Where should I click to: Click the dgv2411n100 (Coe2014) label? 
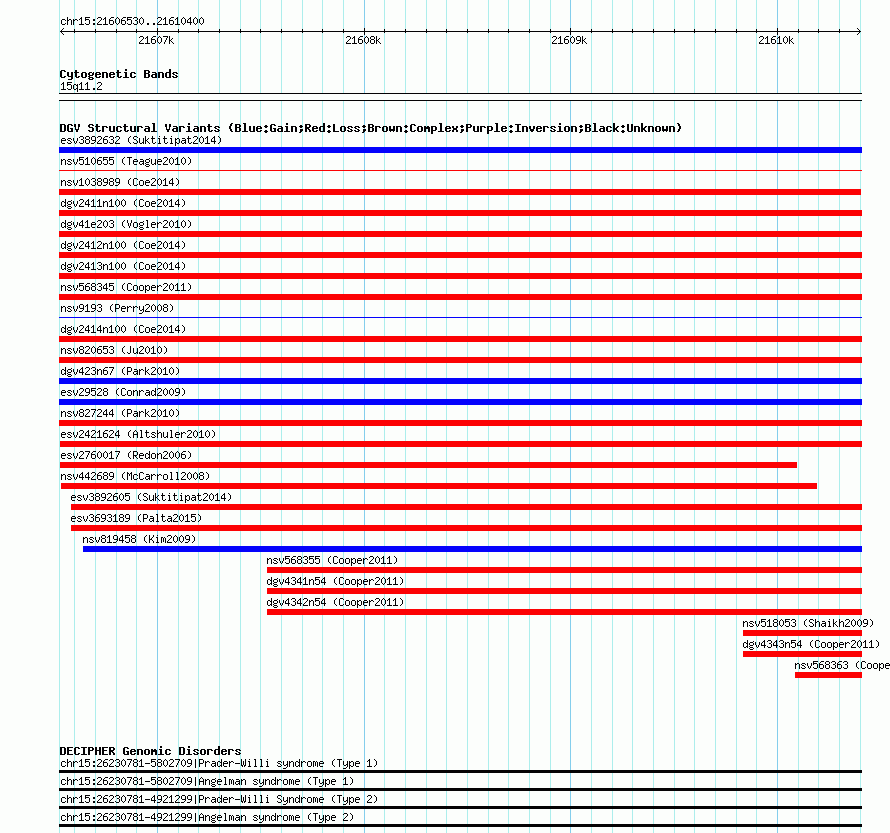pyautogui.click(x=123, y=203)
